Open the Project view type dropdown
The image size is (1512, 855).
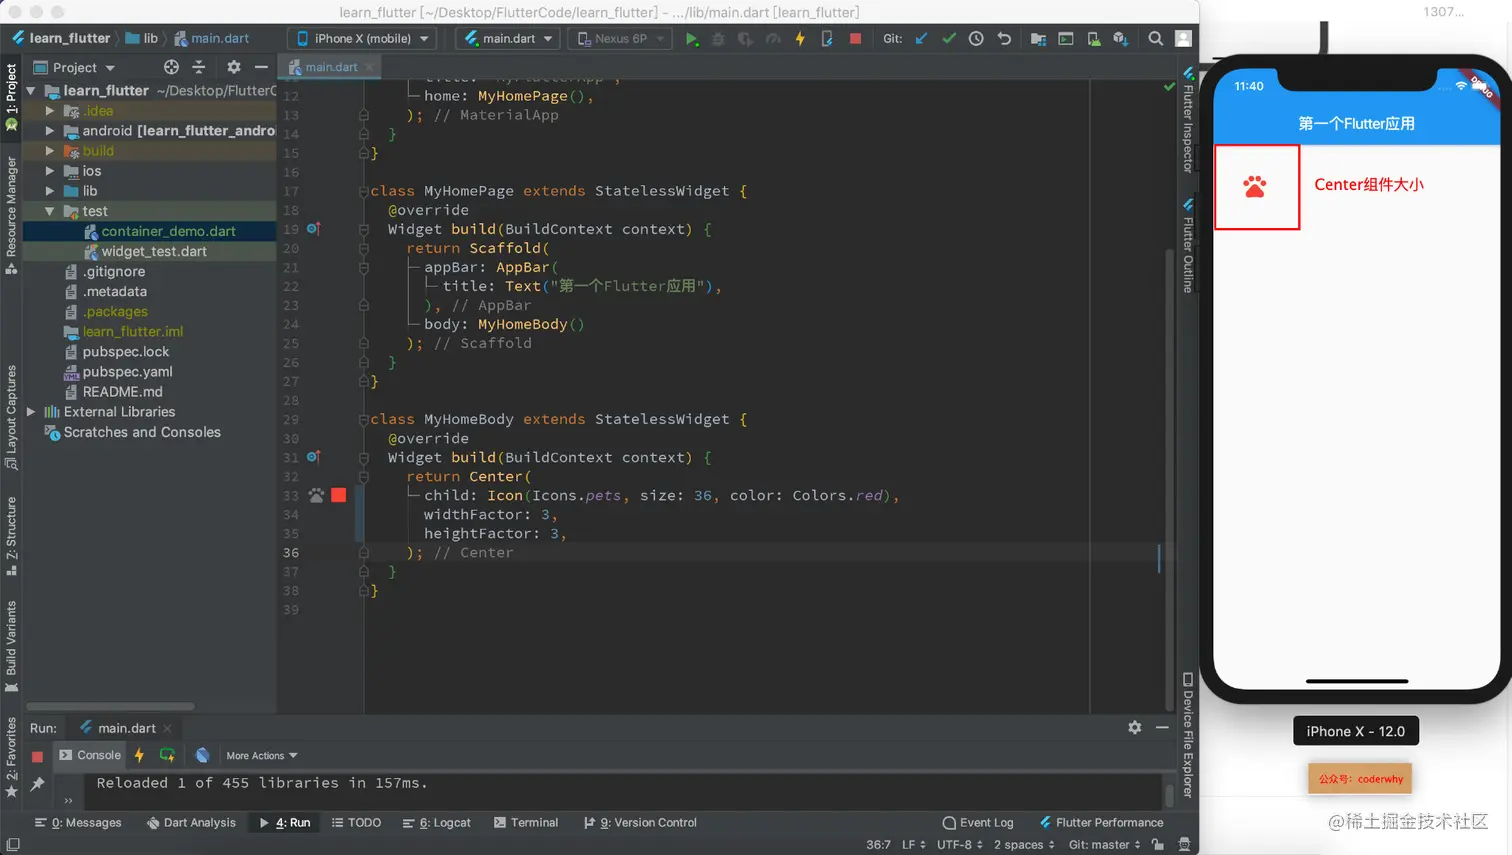(74, 67)
